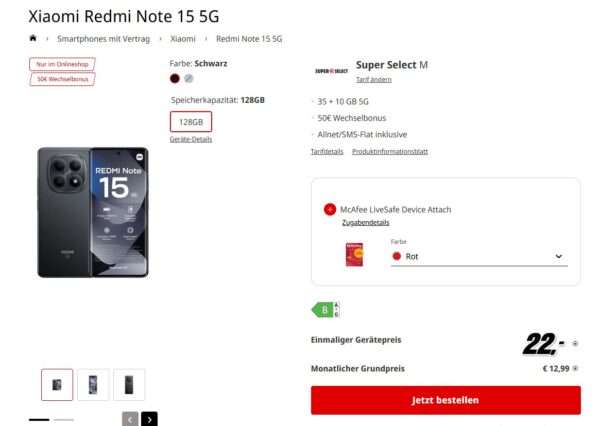Show the second phone thumbnail image
Image resolution: width=600 pixels, height=426 pixels.
[x=93, y=384]
